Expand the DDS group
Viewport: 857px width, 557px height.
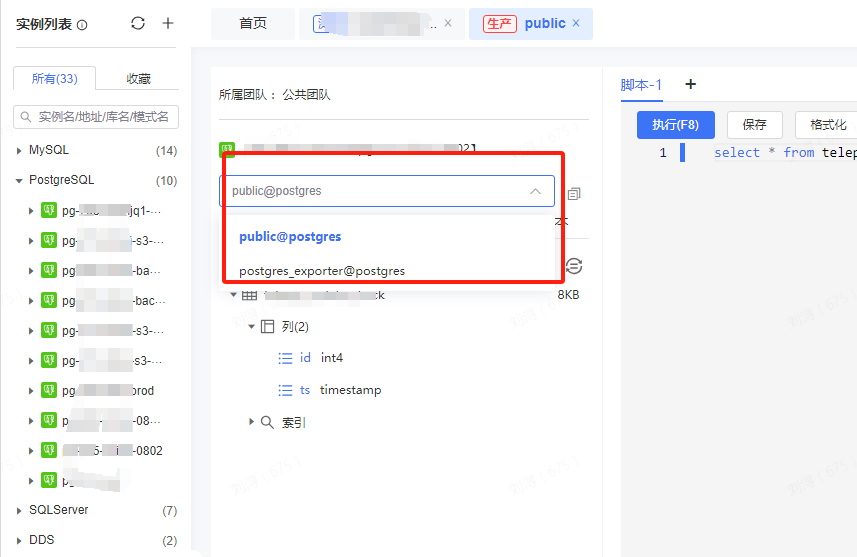click(x=19, y=541)
